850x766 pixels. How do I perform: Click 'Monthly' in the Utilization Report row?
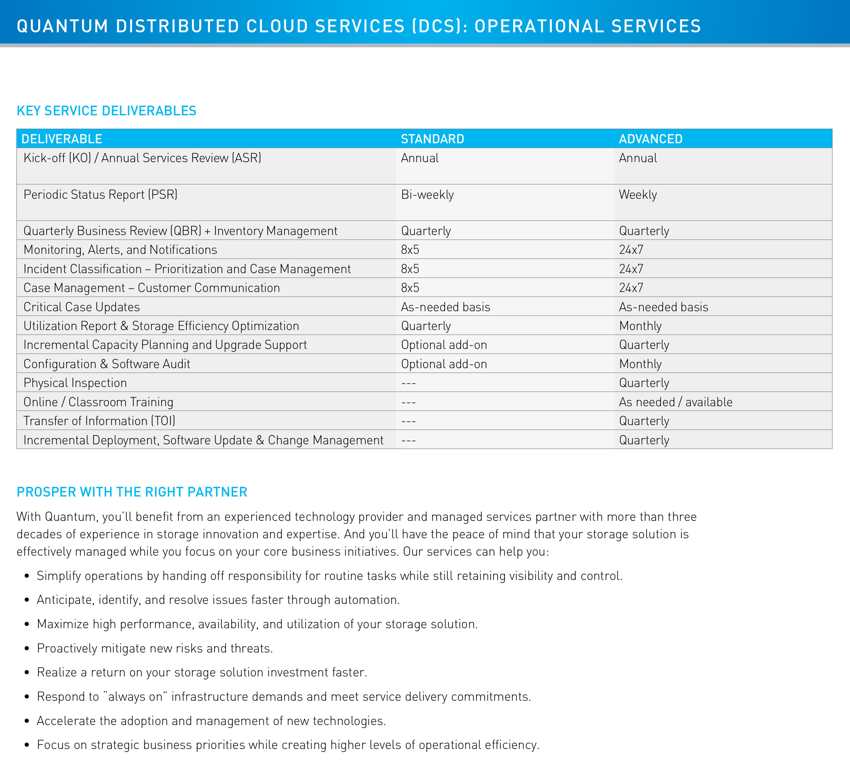640,326
